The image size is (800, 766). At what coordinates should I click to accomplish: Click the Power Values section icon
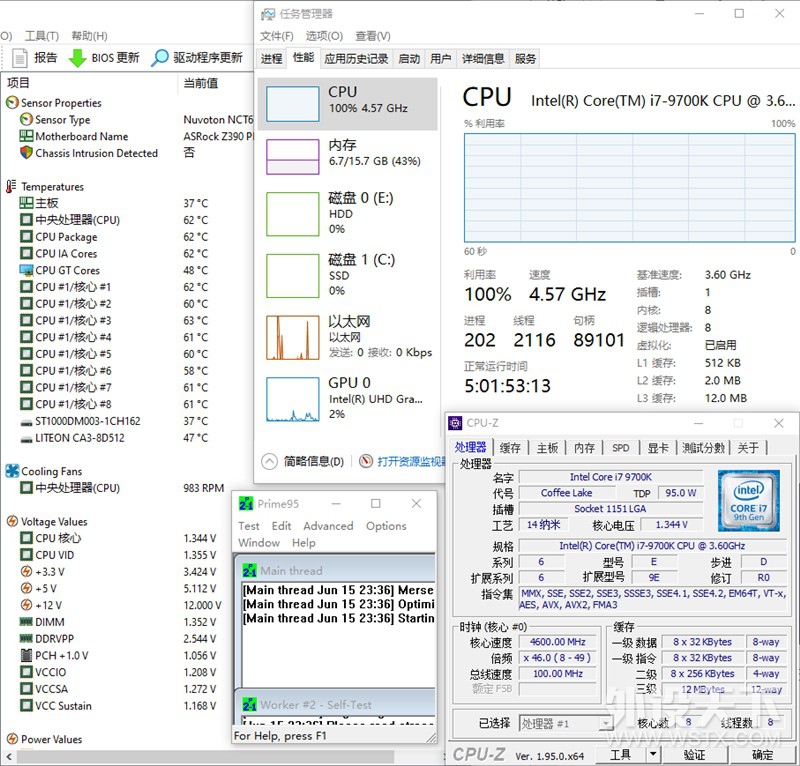click(x=12, y=738)
